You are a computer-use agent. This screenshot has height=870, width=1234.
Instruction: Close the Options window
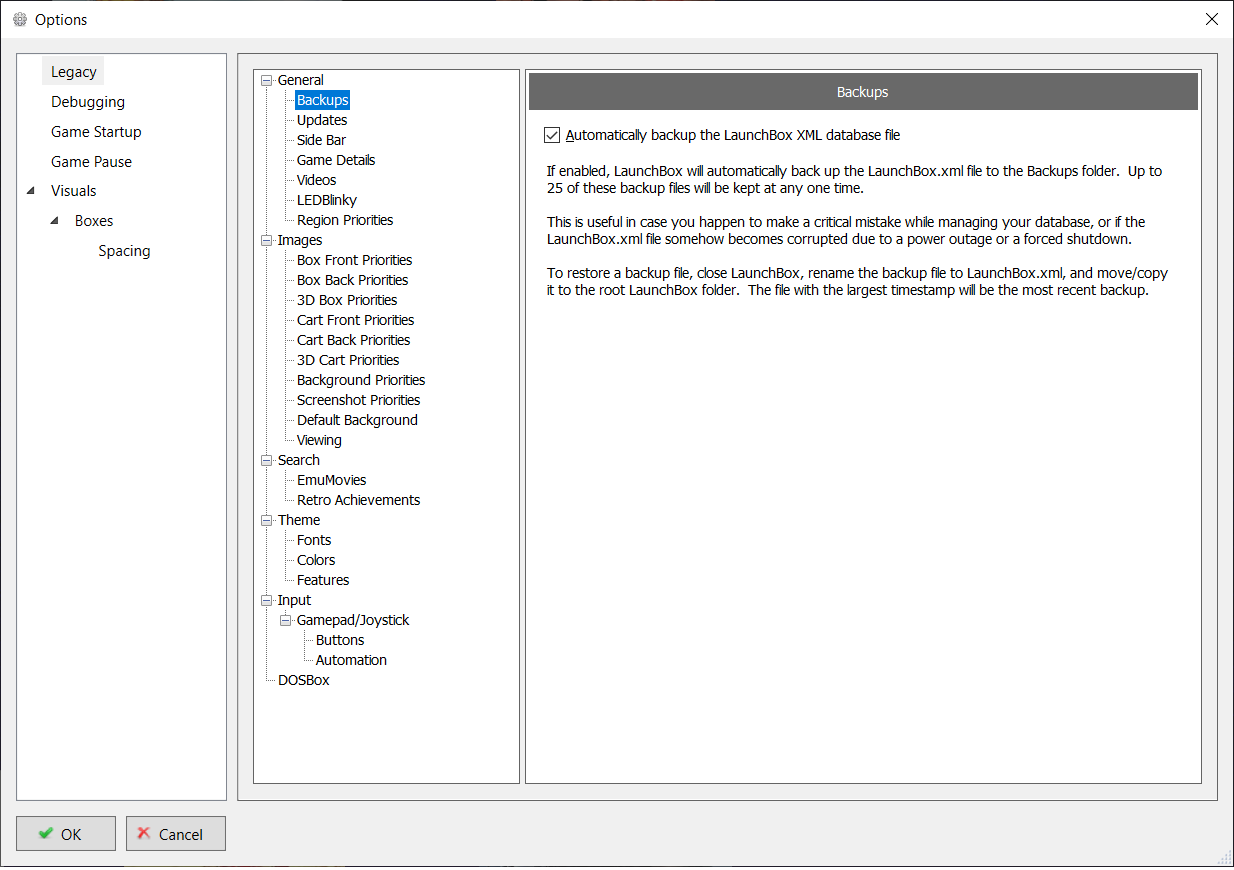[1212, 19]
